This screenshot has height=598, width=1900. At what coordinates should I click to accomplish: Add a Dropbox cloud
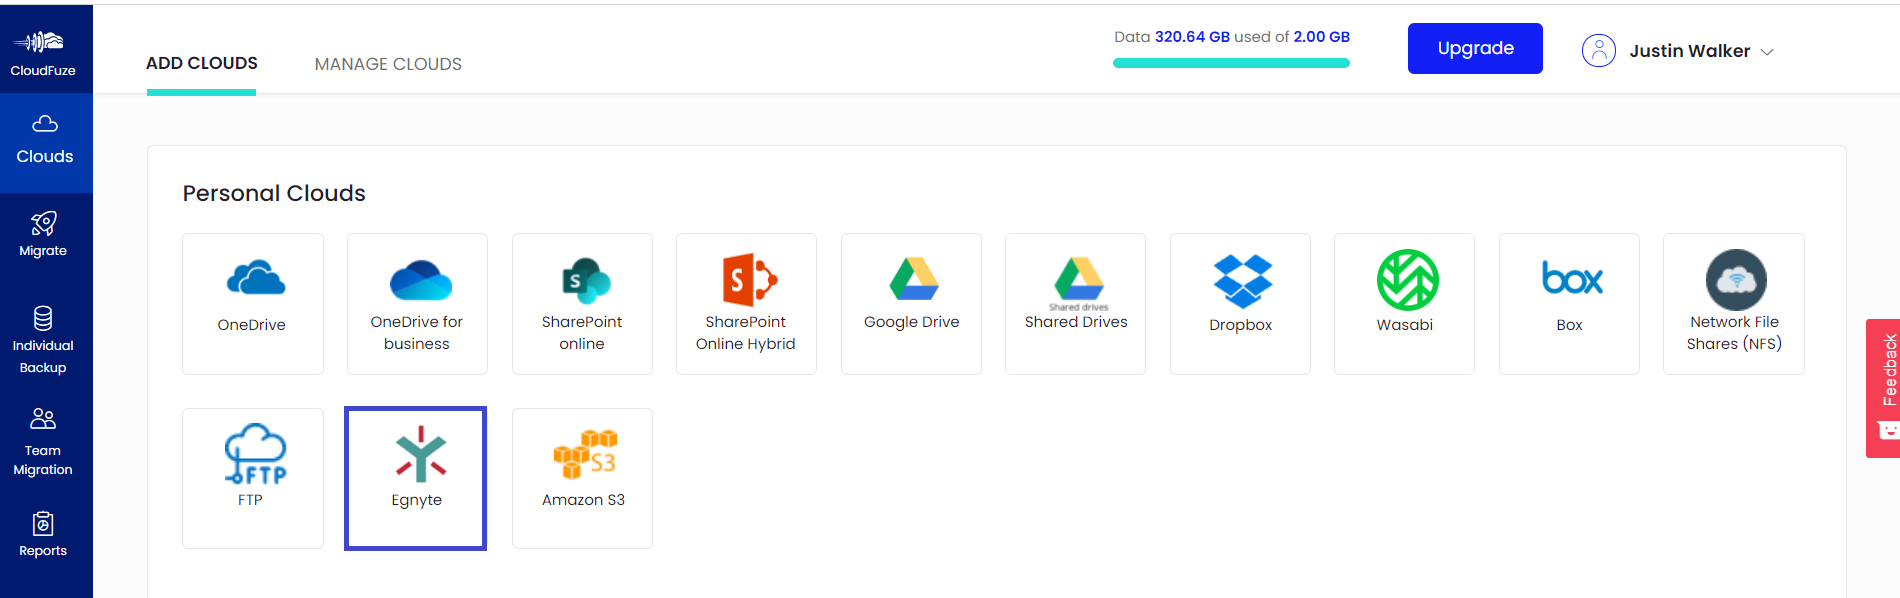(1240, 304)
